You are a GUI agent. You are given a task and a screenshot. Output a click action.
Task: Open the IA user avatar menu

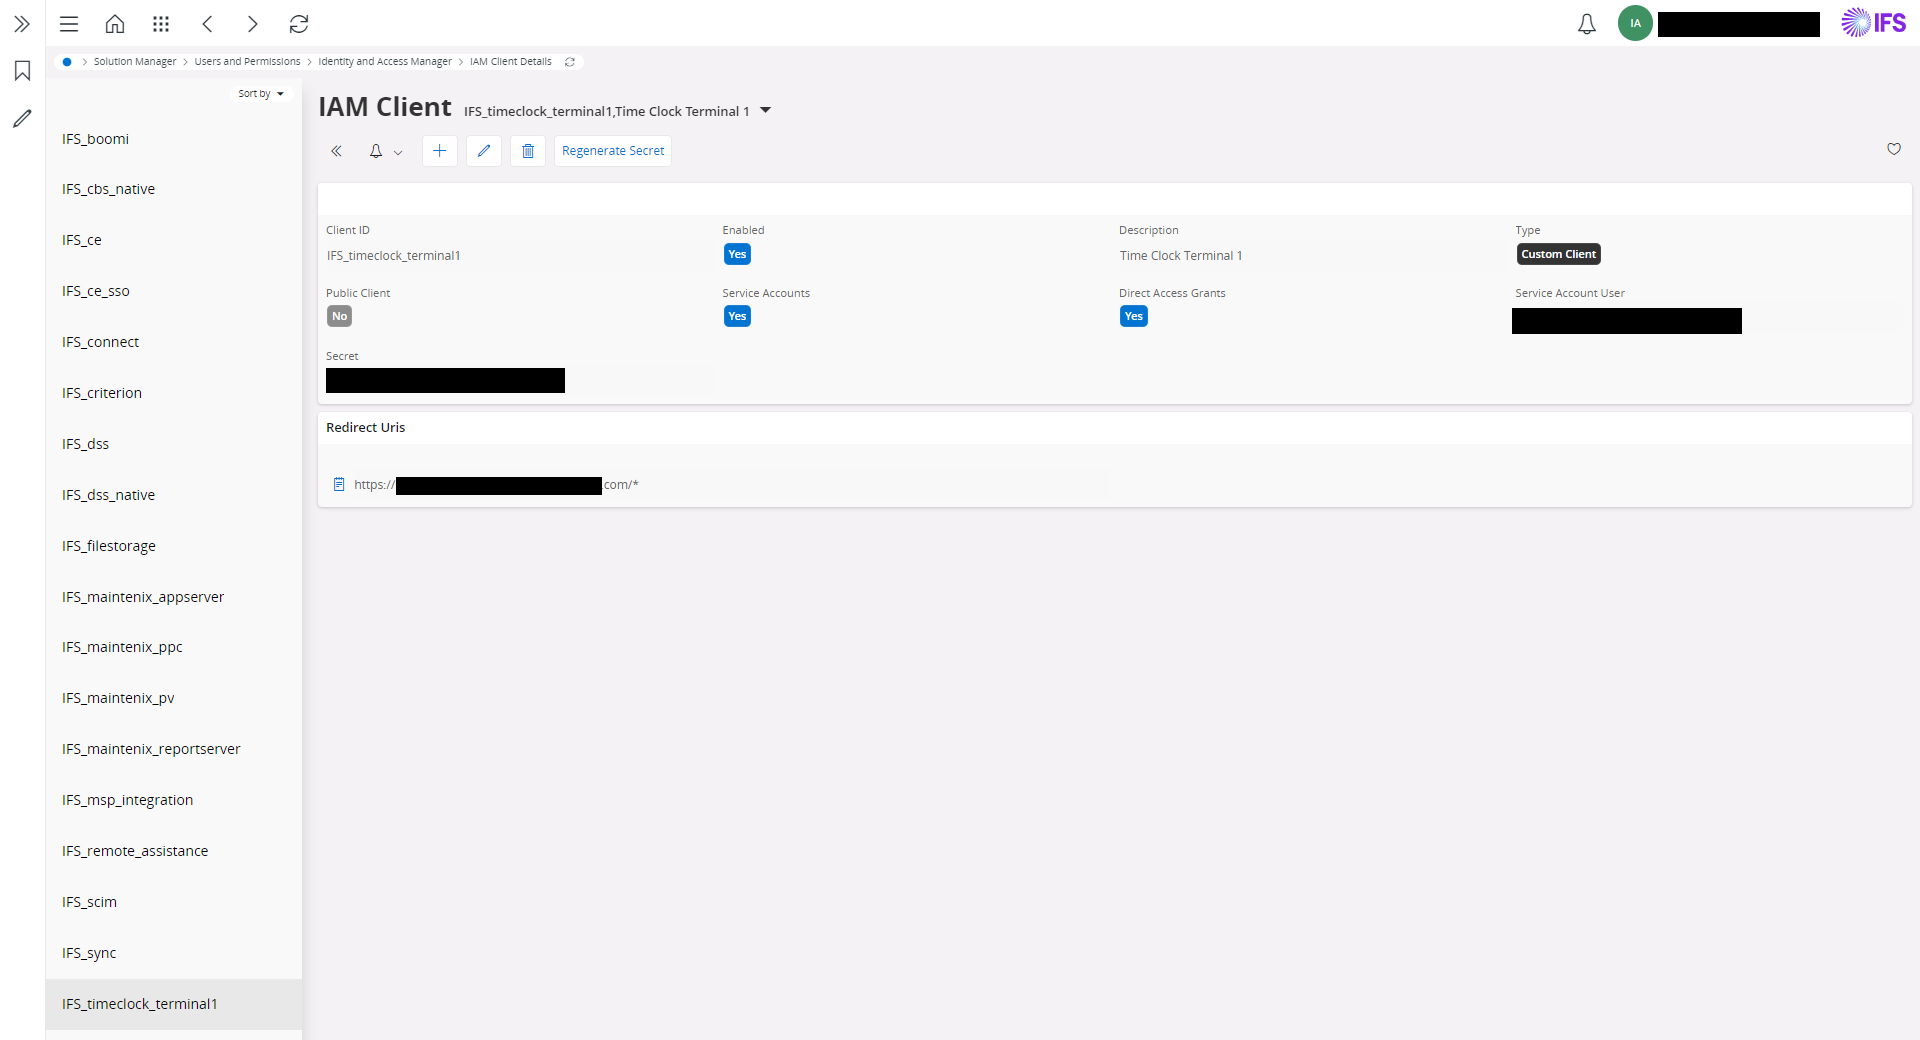(x=1635, y=23)
